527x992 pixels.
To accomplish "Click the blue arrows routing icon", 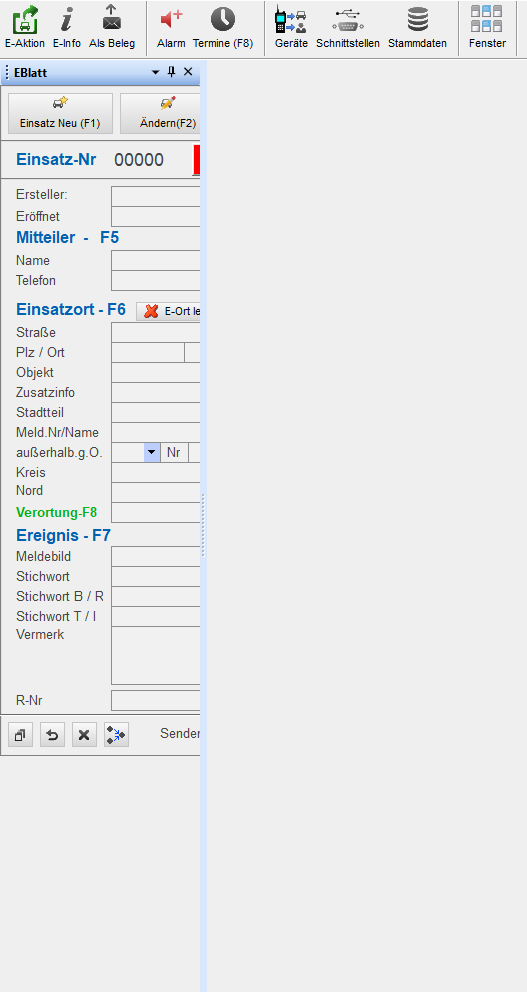I will (116, 735).
